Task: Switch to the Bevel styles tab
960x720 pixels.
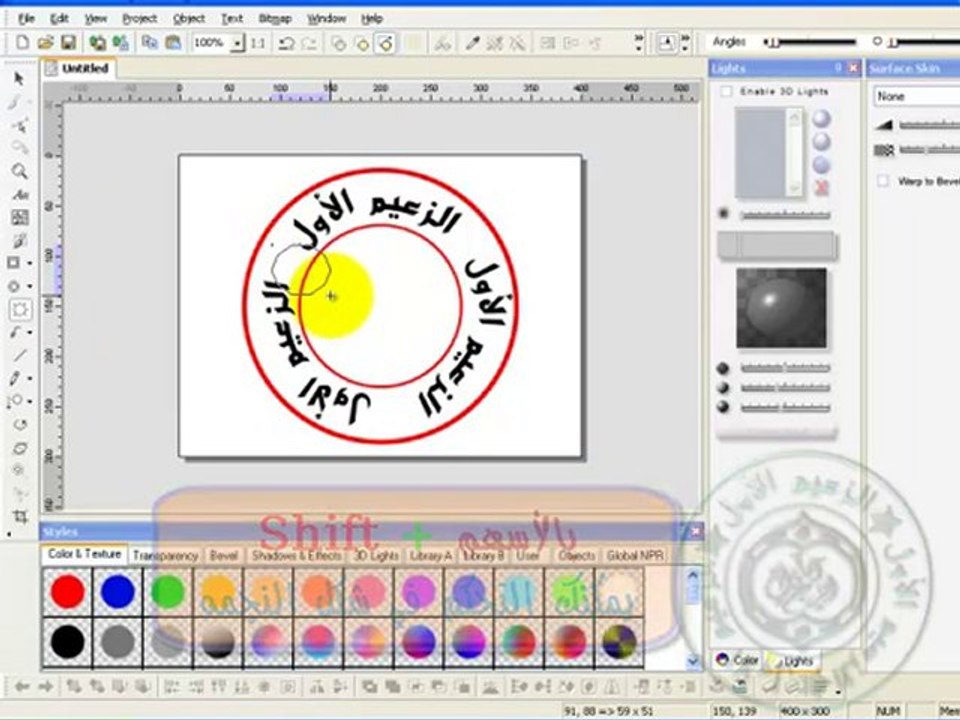Action: click(x=223, y=555)
